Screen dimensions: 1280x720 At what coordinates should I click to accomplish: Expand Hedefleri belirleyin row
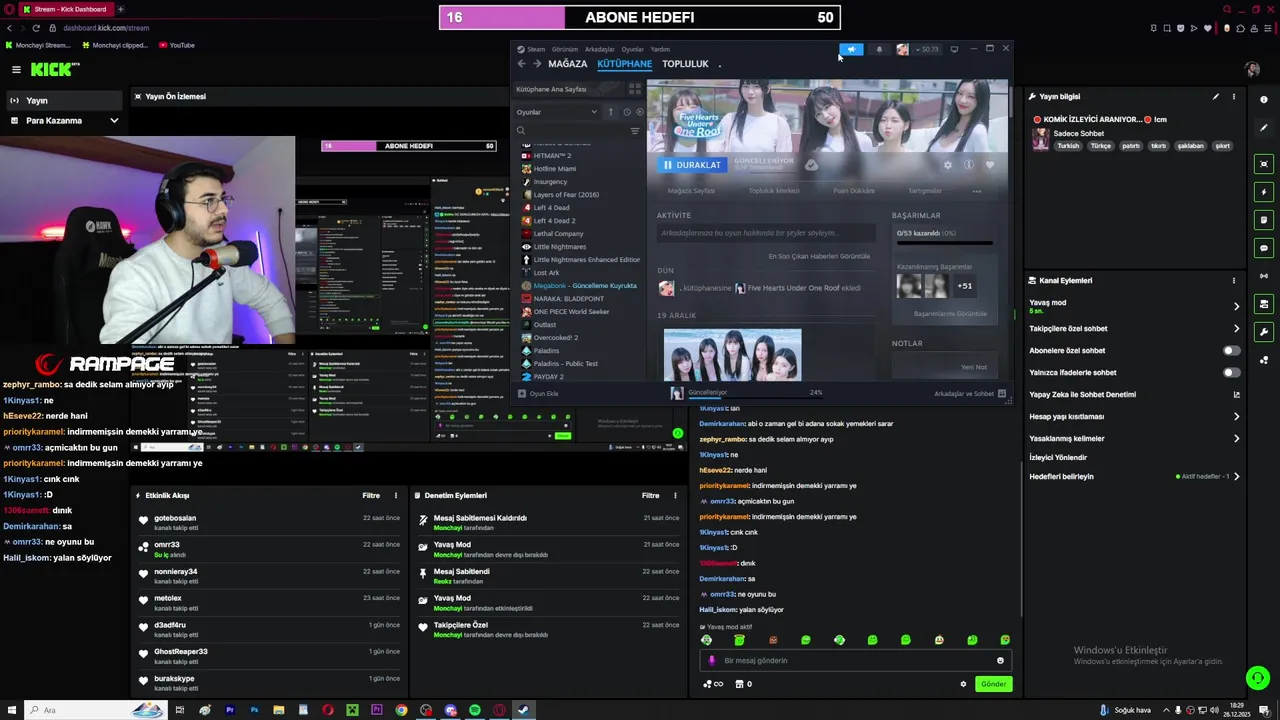click(1236, 477)
